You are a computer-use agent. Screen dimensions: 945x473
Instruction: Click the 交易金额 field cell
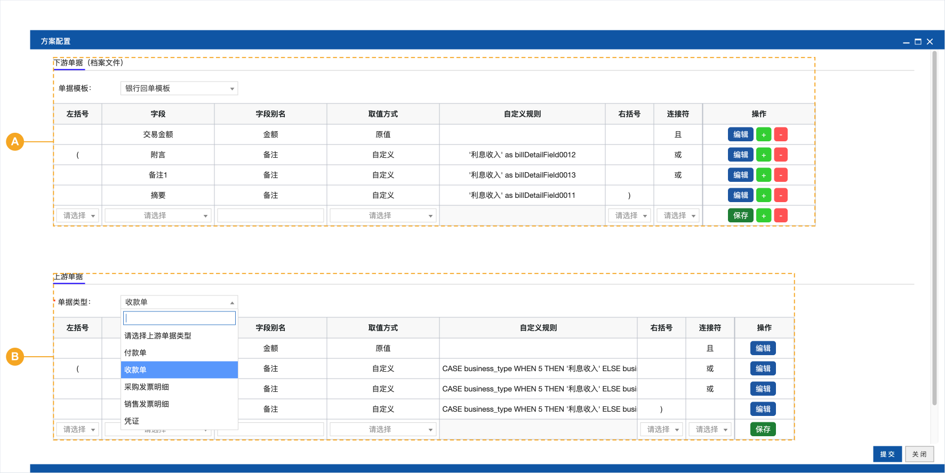(x=158, y=134)
